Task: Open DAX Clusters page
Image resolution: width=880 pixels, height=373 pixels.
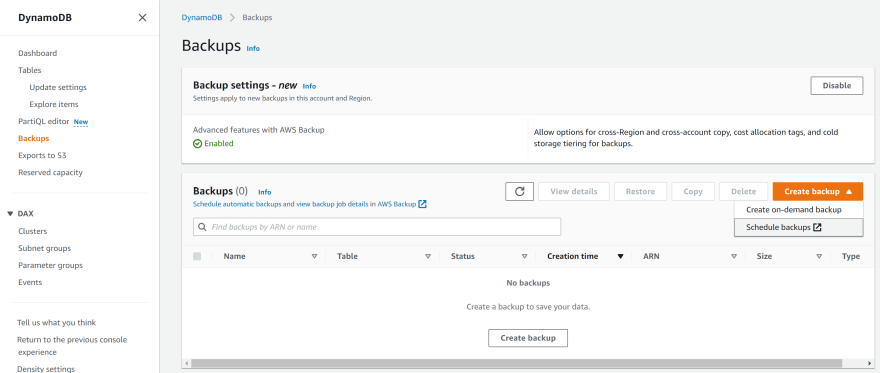Action: 33,231
